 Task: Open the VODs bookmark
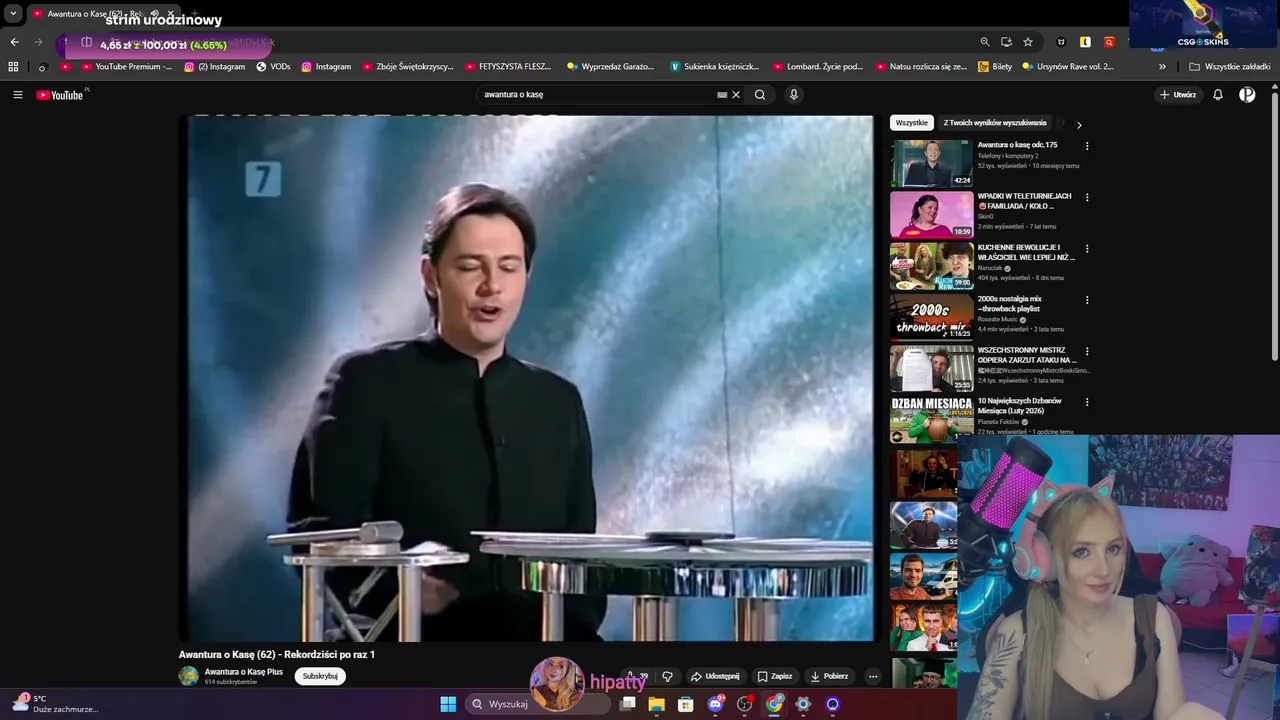pyautogui.click(x=273, y=67)
